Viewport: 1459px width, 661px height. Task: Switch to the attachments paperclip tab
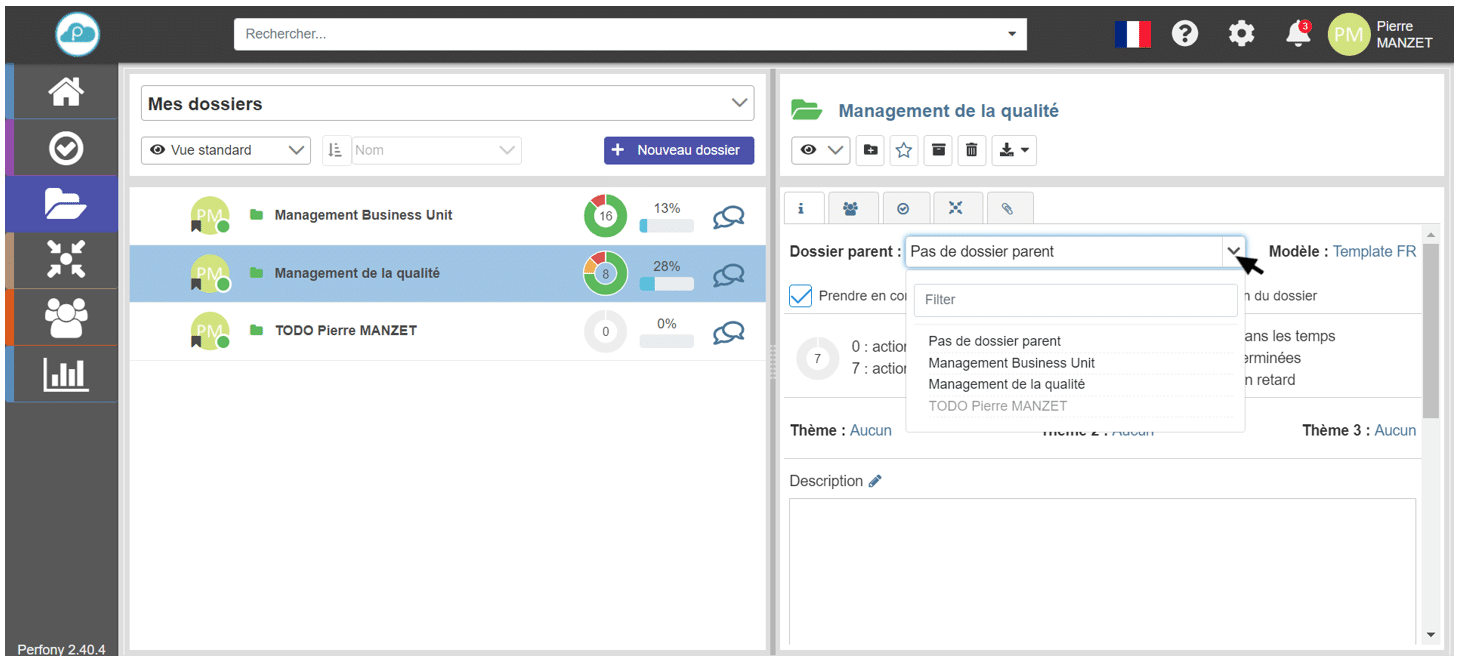1008,208
